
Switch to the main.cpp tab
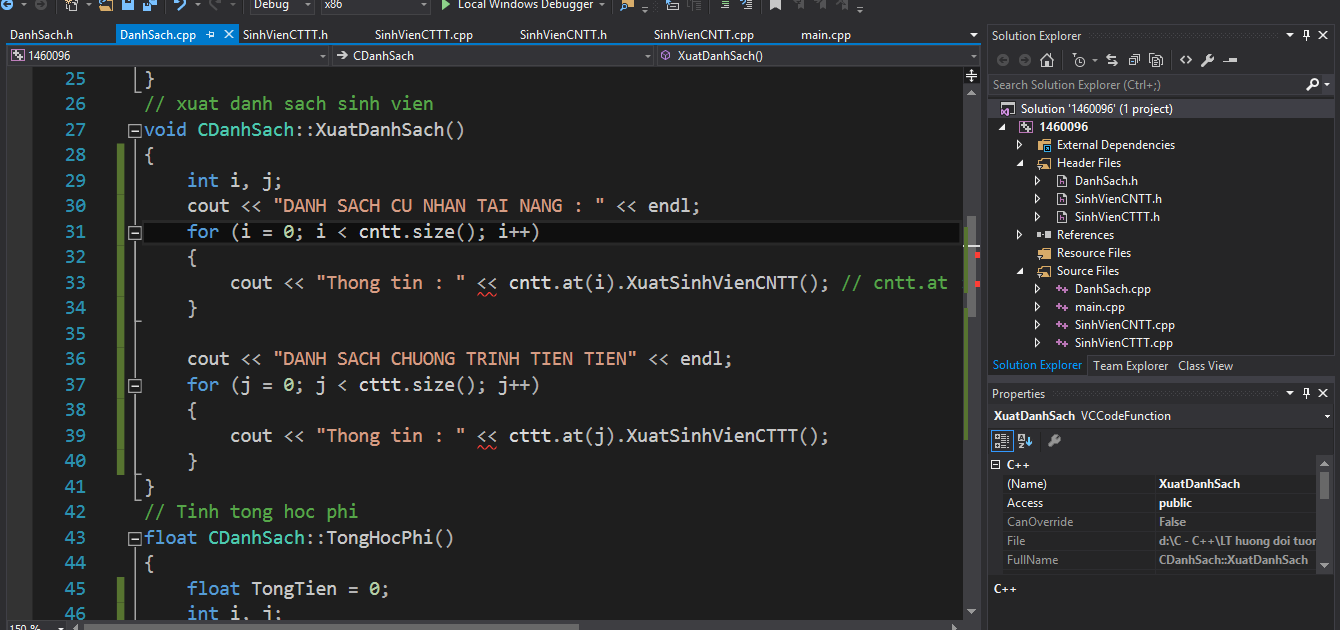click(826, 35)
